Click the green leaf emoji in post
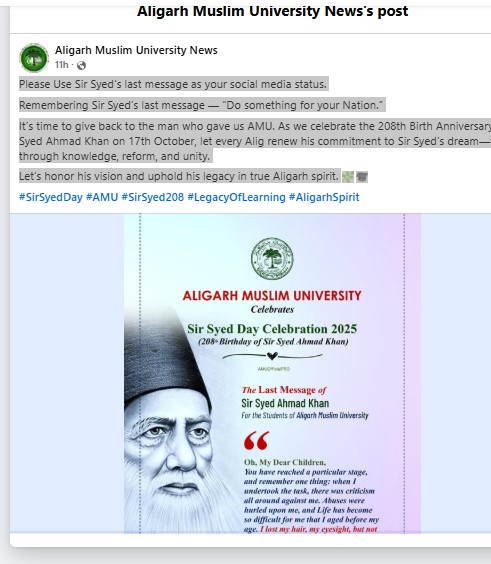Viewport: 491px width, 564px height. [x=348, y=177]
